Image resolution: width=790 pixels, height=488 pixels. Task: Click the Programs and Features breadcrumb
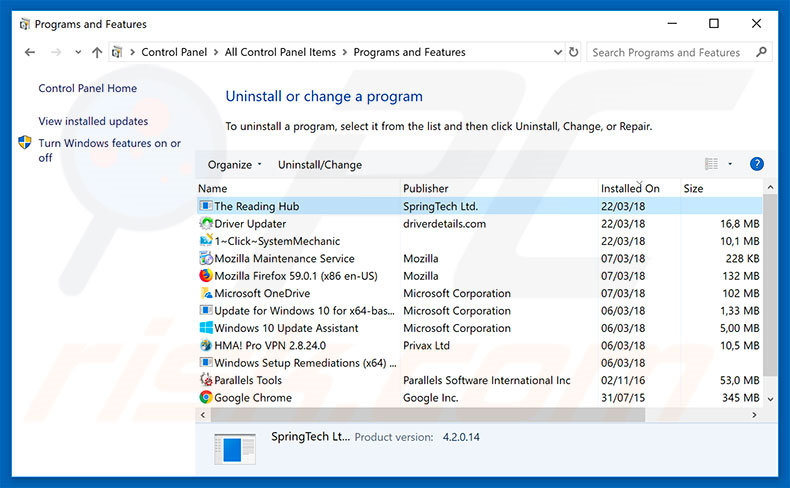(x=410, y=52)
